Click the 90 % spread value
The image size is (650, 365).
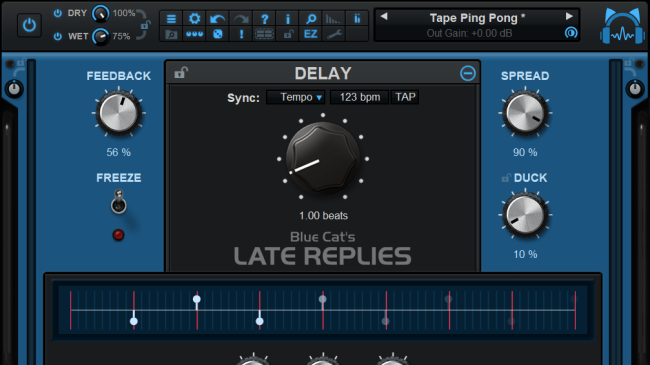tap(525, 152)
